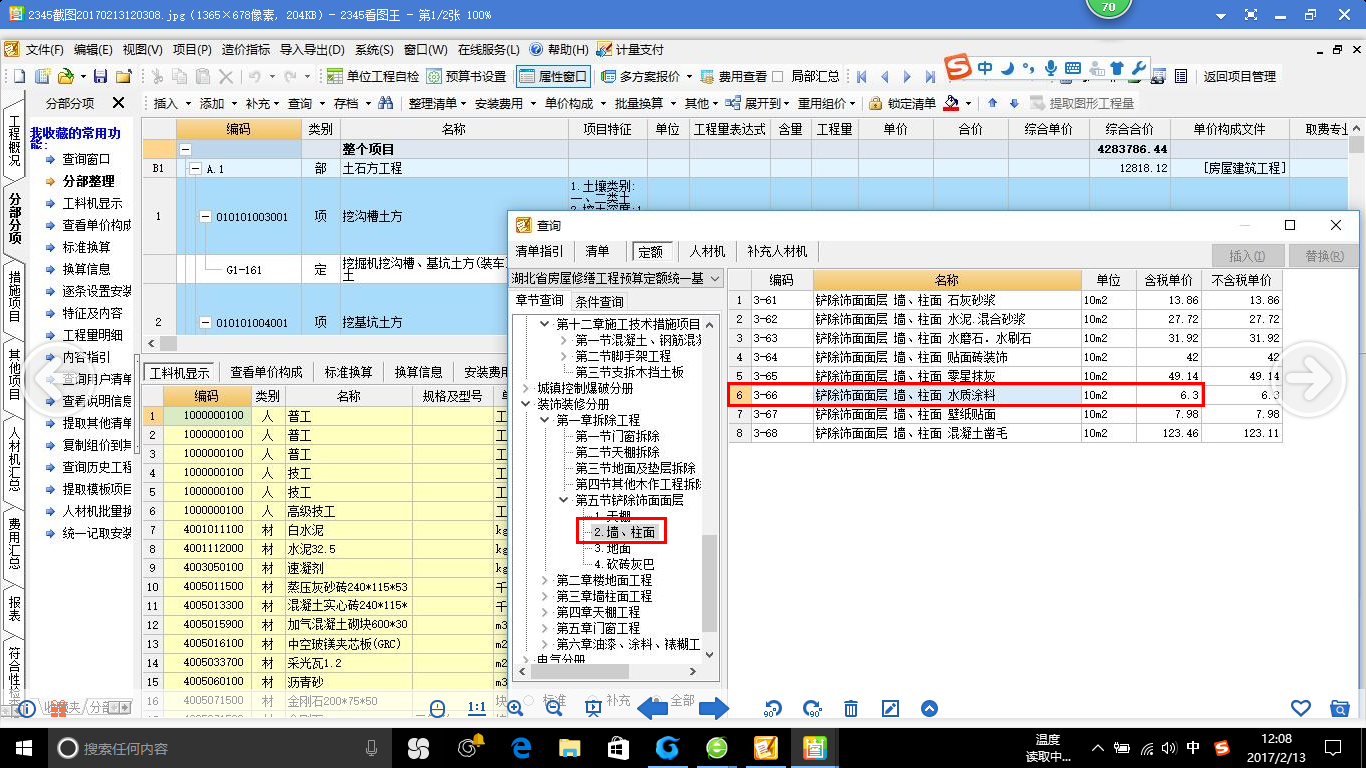Move item down with blue down arrow
This screenshot has height=768, width=1366.
tap(1014, 103)
